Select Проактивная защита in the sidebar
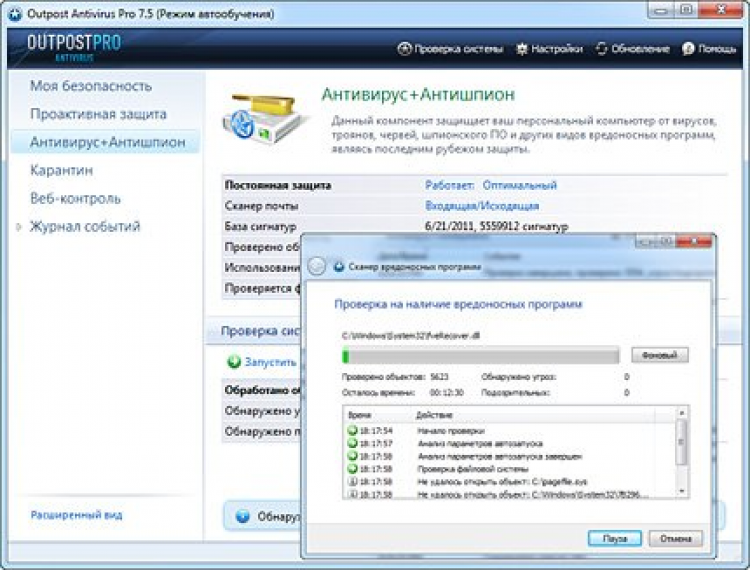The height and width of the screenshot is (570, 750). click(98, 114)
